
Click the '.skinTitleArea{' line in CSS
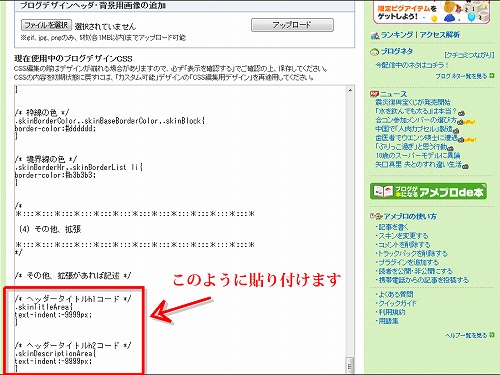(44, 307)
